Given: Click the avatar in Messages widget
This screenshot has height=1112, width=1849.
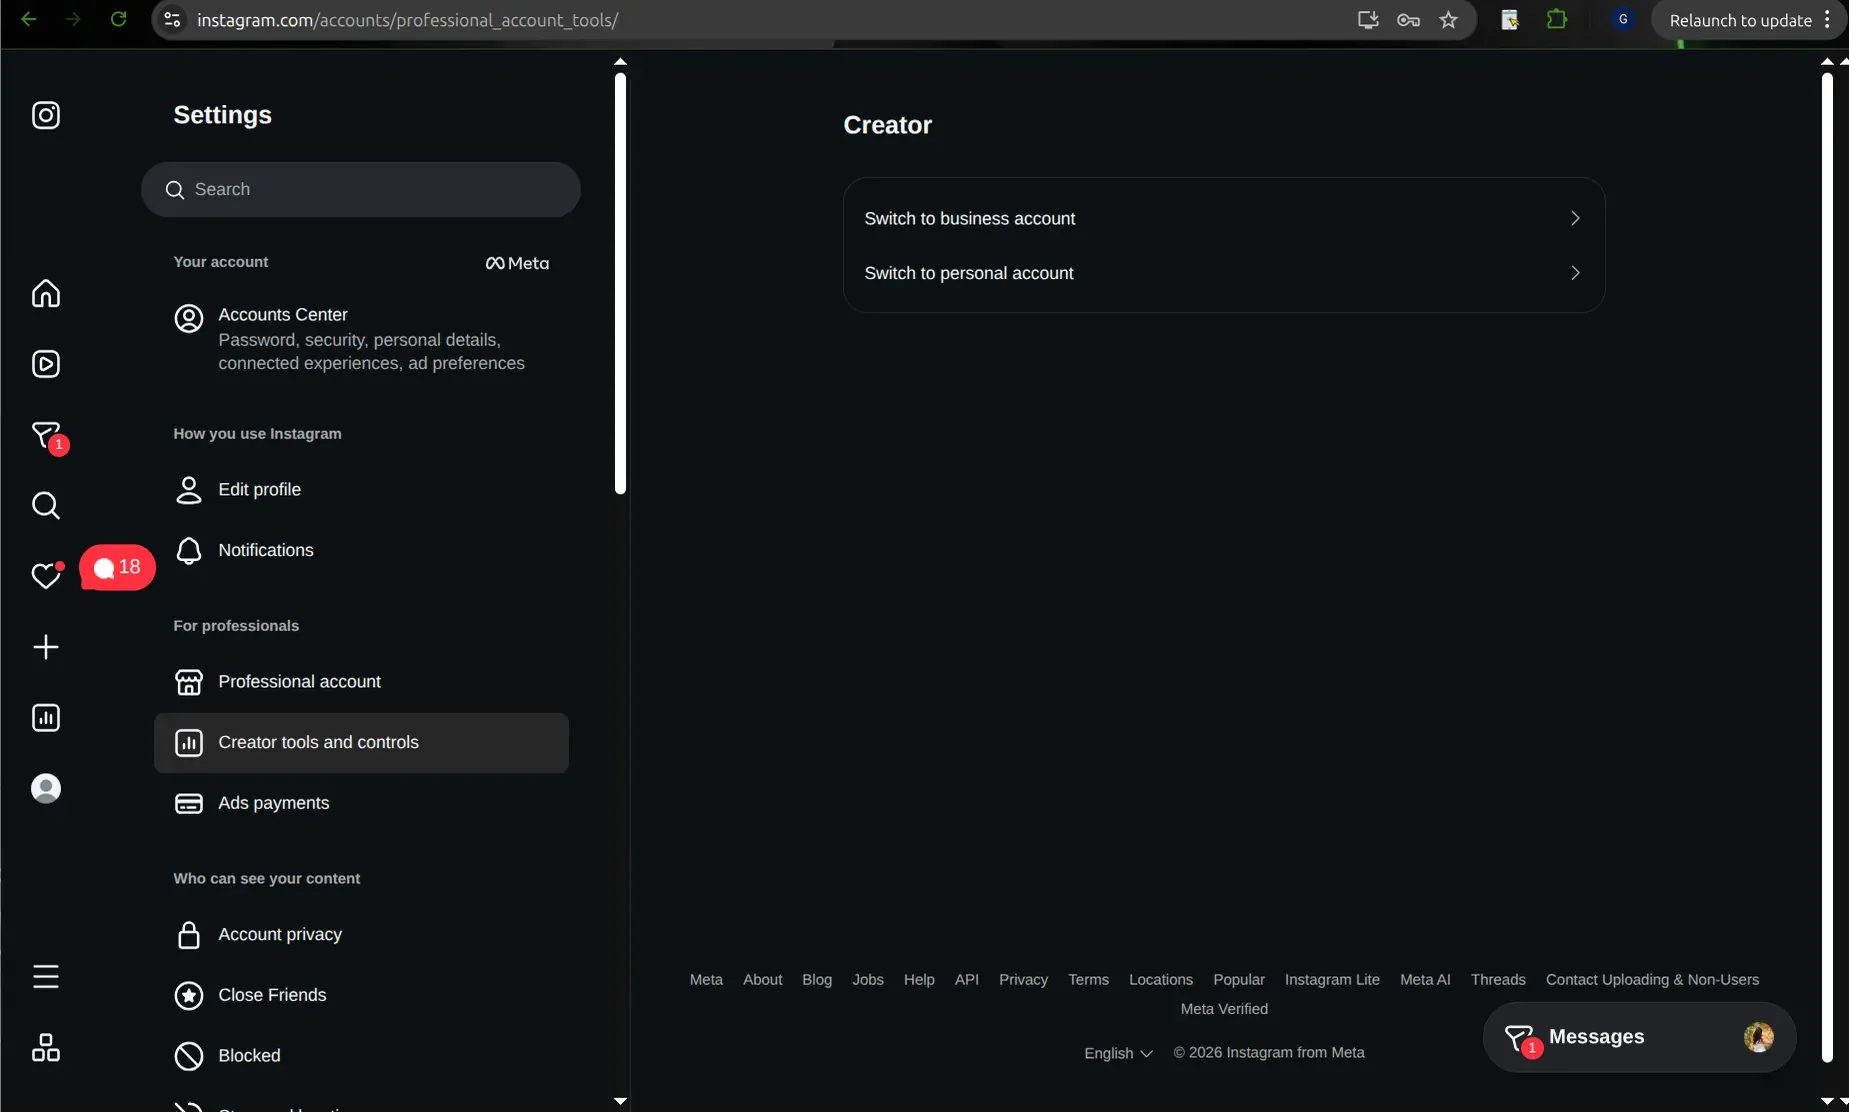Looking at the screenshot, I should click(1758, 1037).
